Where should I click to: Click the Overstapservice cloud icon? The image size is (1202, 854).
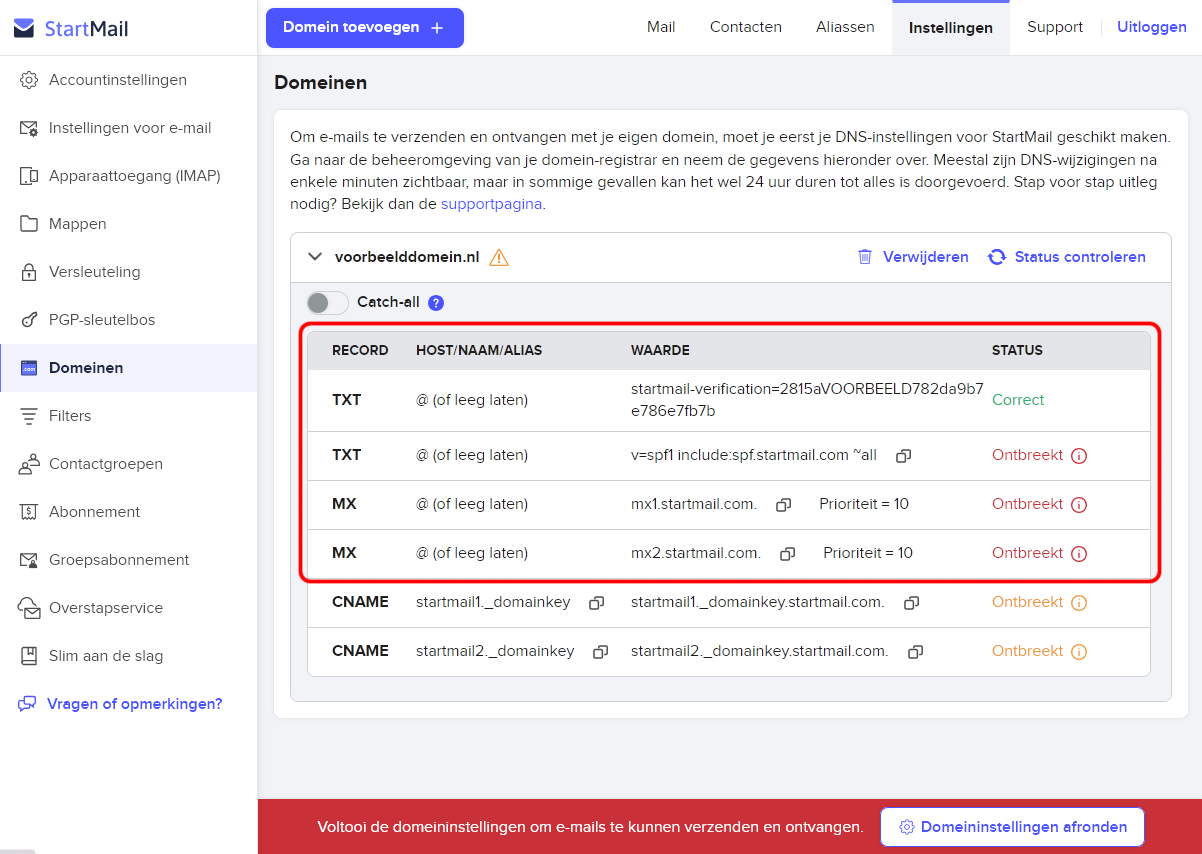(29, 608)
